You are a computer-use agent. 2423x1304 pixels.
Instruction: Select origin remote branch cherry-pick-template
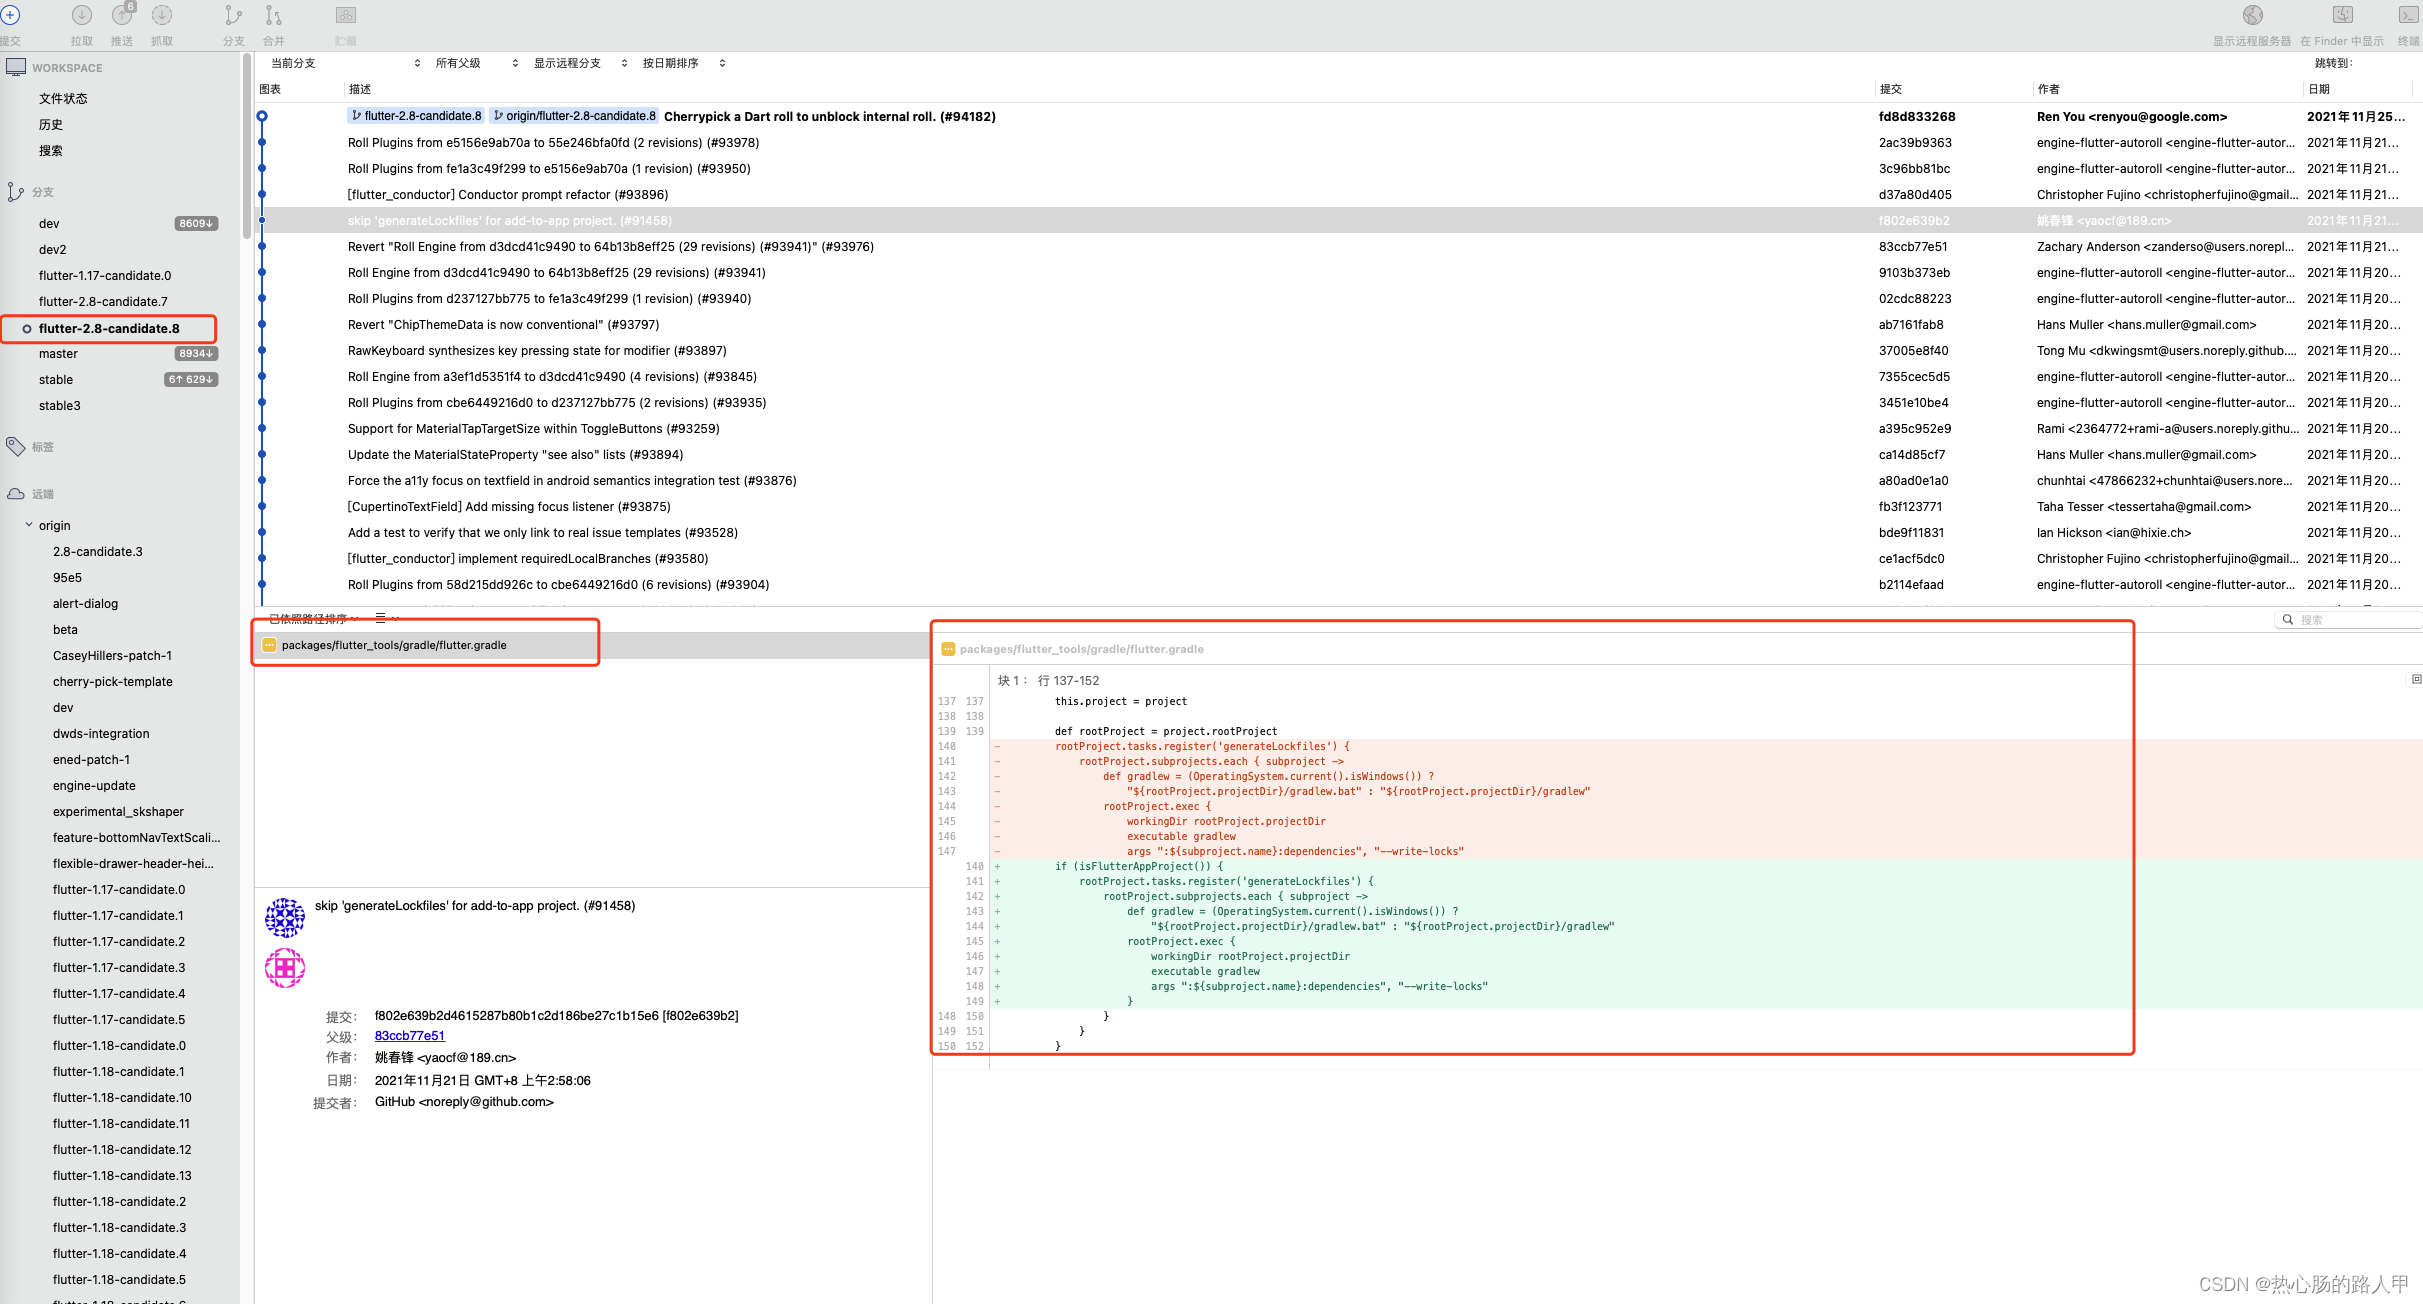[x=113, y=681]
